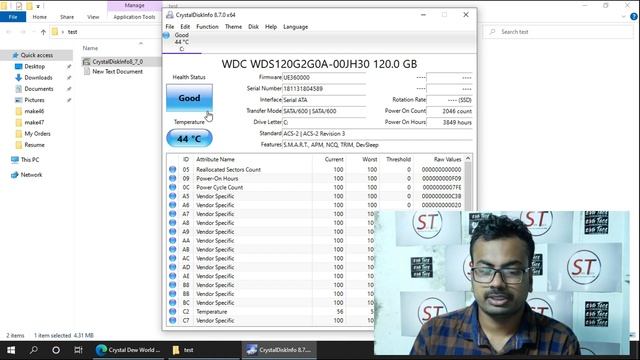Click the Transfer Mode field SATA/600
640x360 pixels.
(x=324, y=111)
